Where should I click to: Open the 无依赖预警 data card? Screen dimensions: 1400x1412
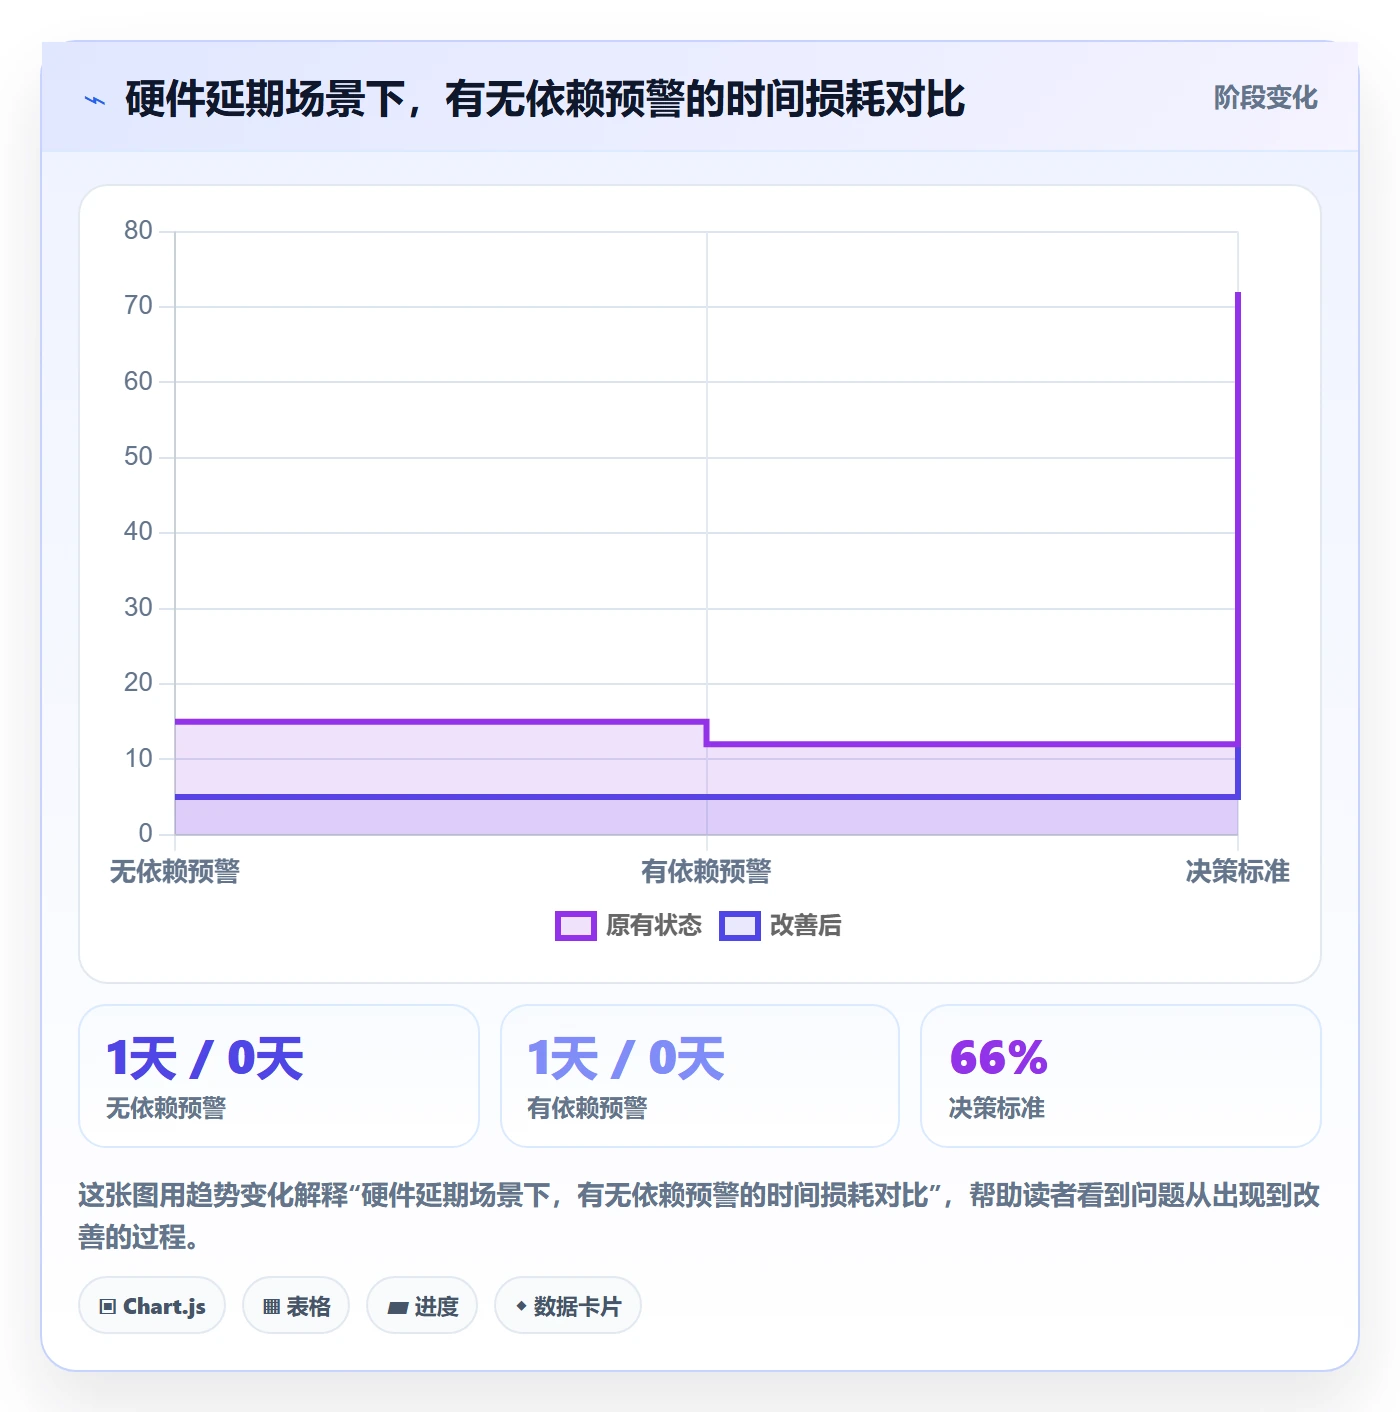click(x=279, y=1076)
